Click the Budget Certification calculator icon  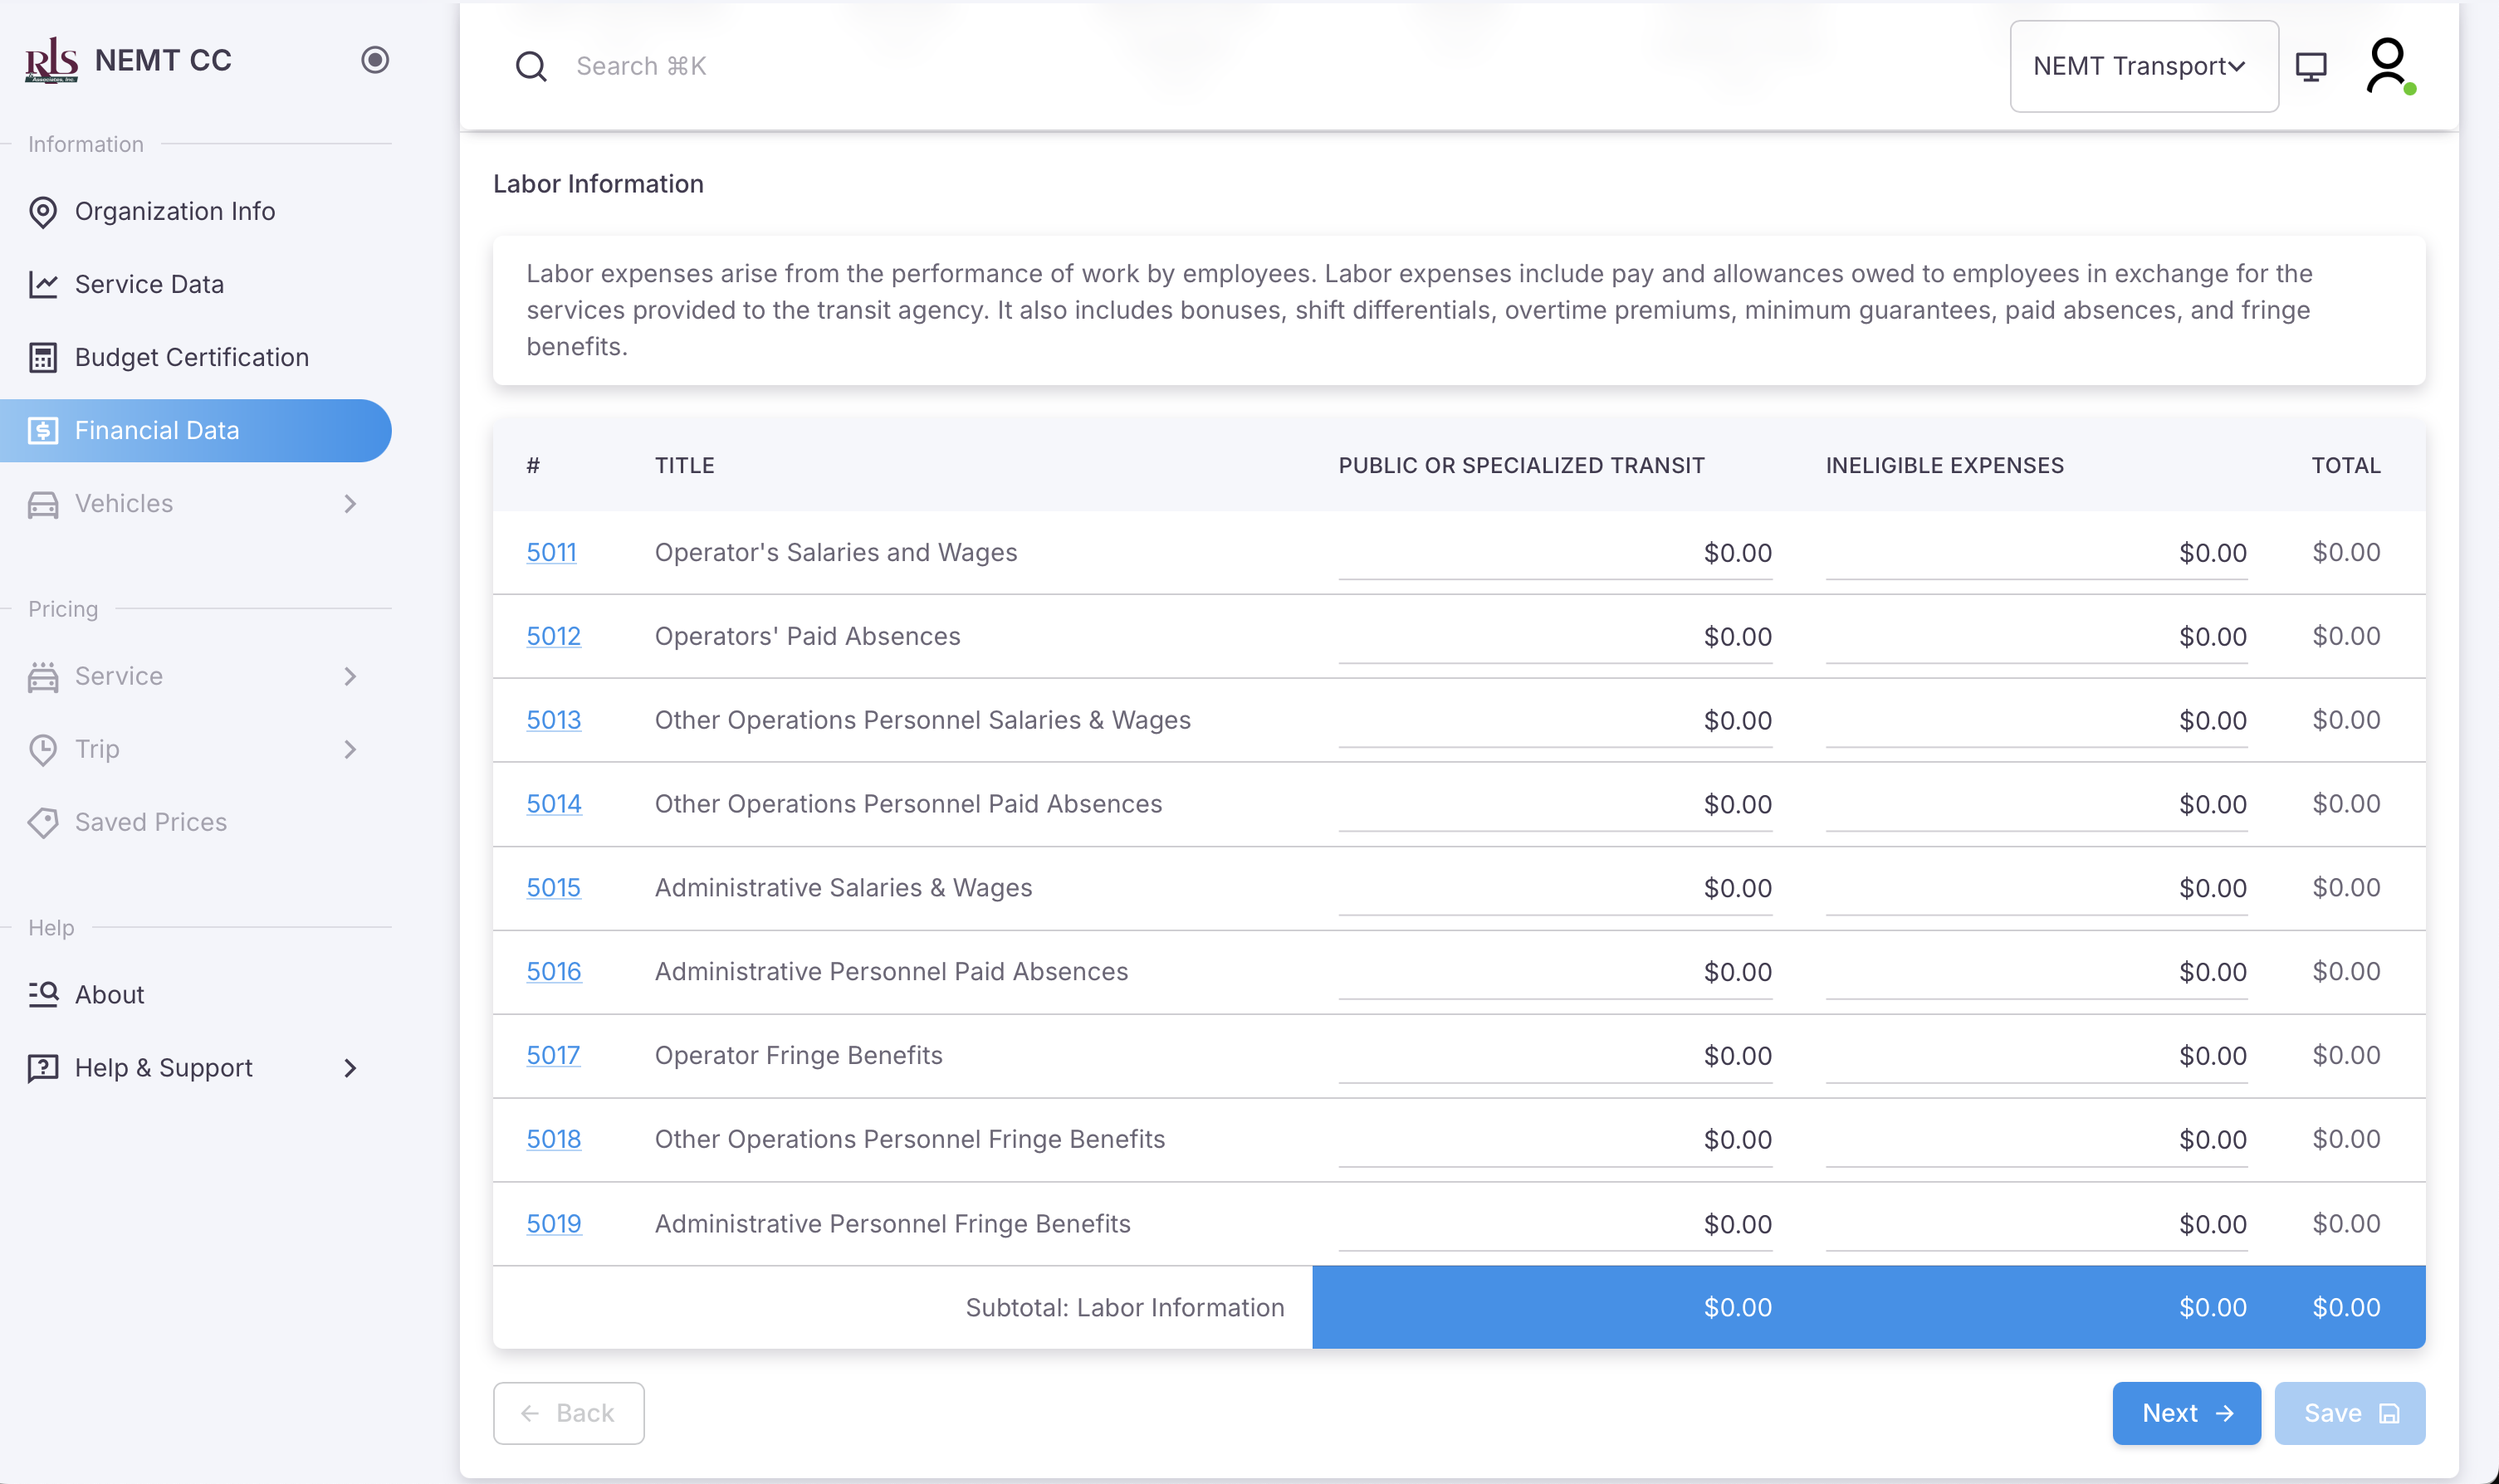pos(43,358)
